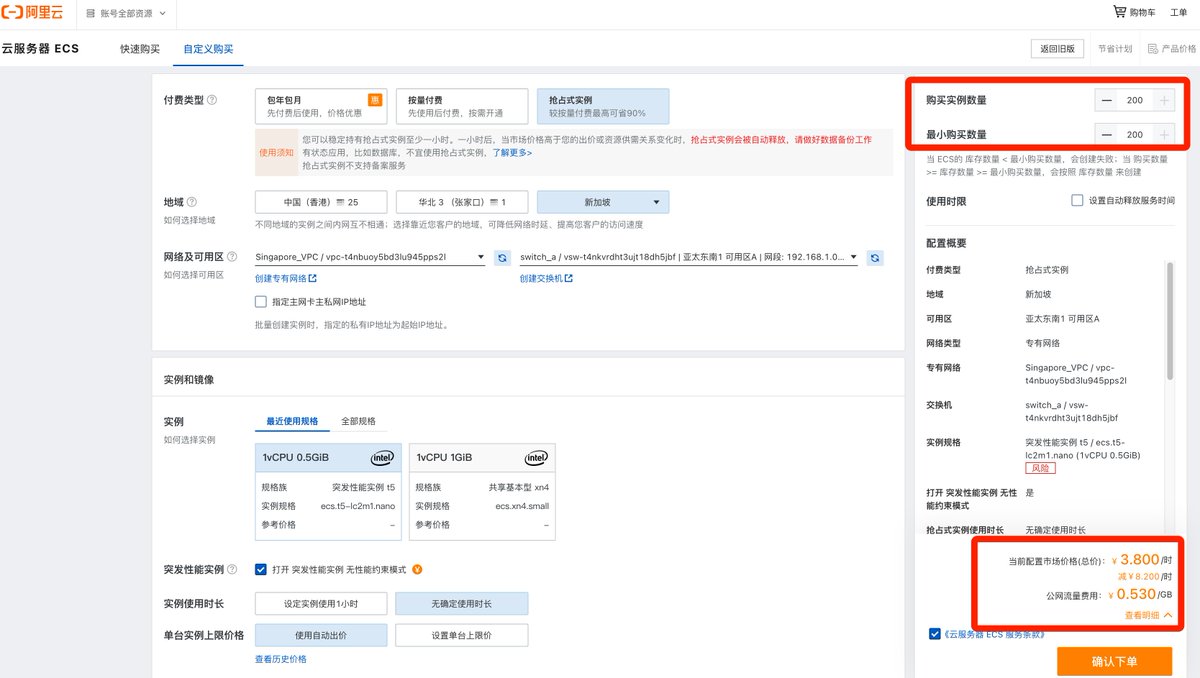Open 工单 in top menu
Viewport: 1200px width, 678px height.
click(x=1181, y=12)
